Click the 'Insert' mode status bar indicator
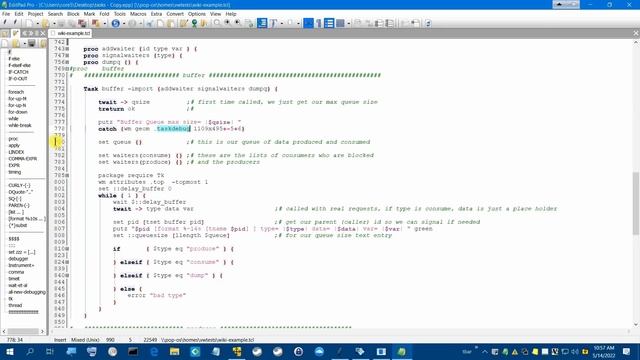The height and width of the screenshot is (360, 640). point(60,340)
